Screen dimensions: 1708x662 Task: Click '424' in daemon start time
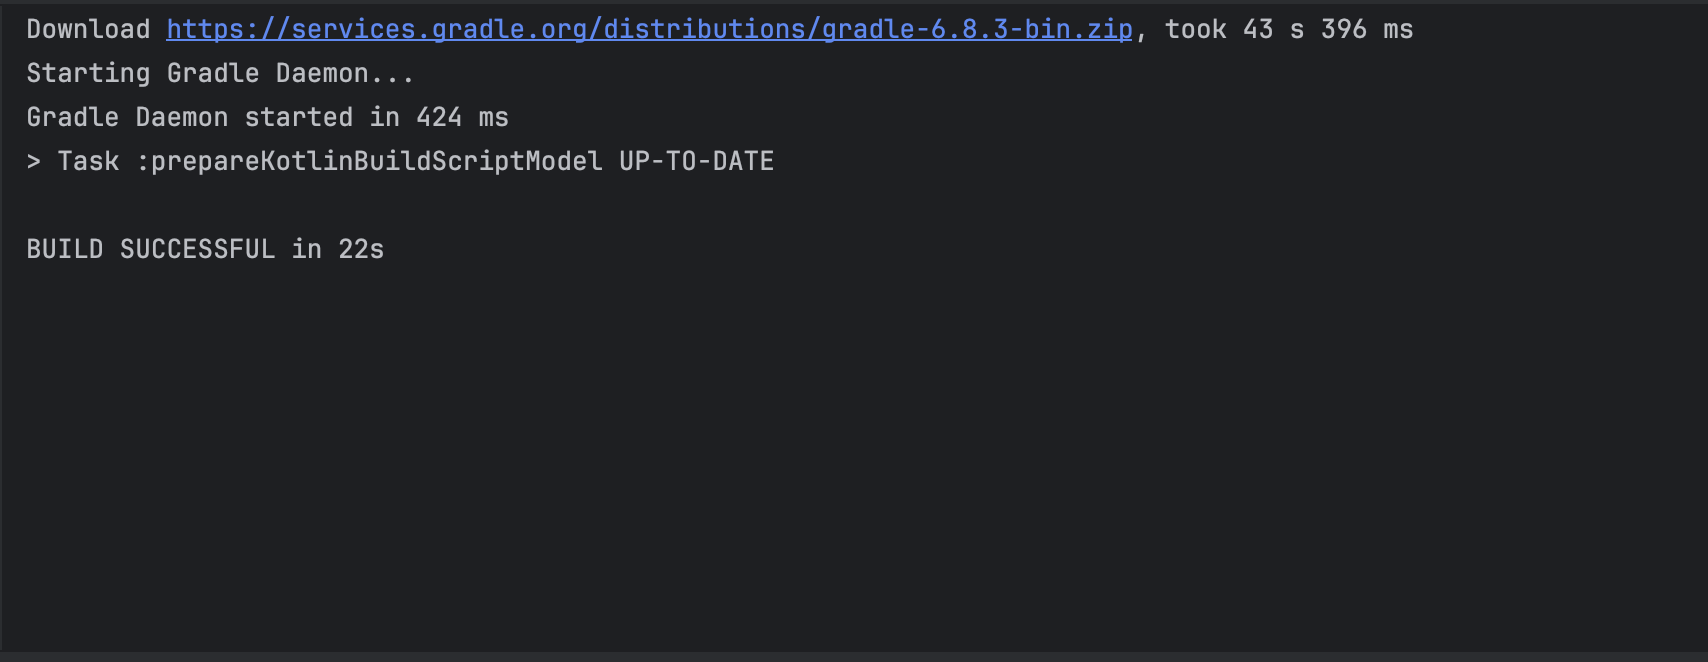(x=439, y=118)
